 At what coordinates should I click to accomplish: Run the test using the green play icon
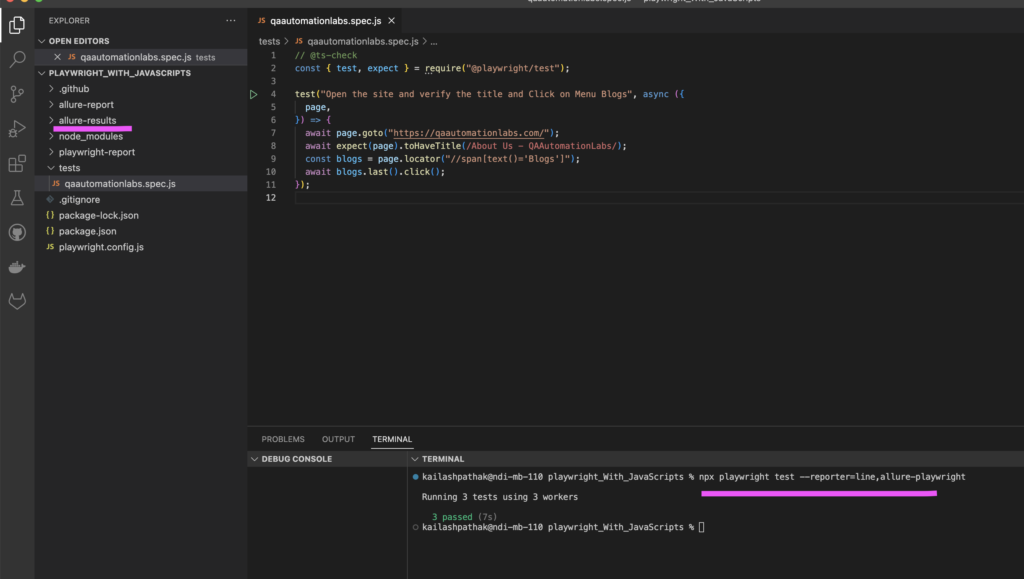click(x=253, y=95)
